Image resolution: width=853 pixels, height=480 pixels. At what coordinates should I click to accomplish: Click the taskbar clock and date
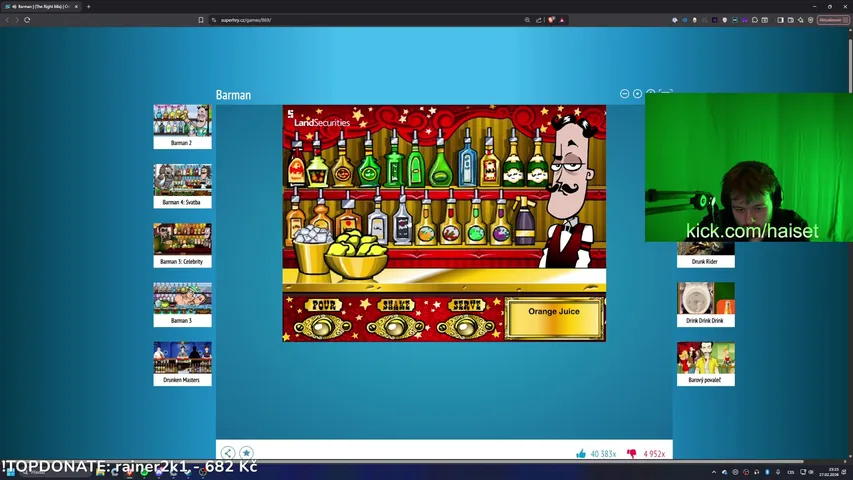[829, 472]
